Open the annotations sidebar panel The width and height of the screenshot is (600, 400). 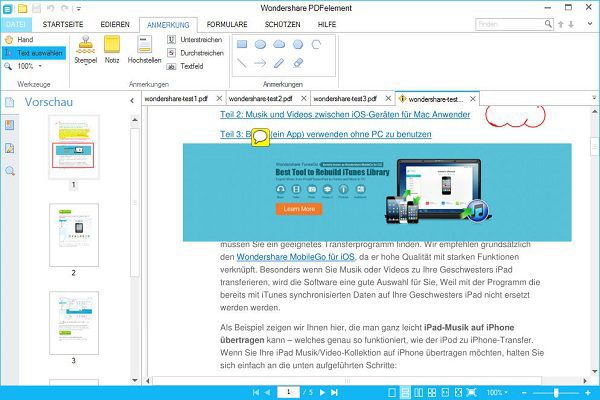10,148
